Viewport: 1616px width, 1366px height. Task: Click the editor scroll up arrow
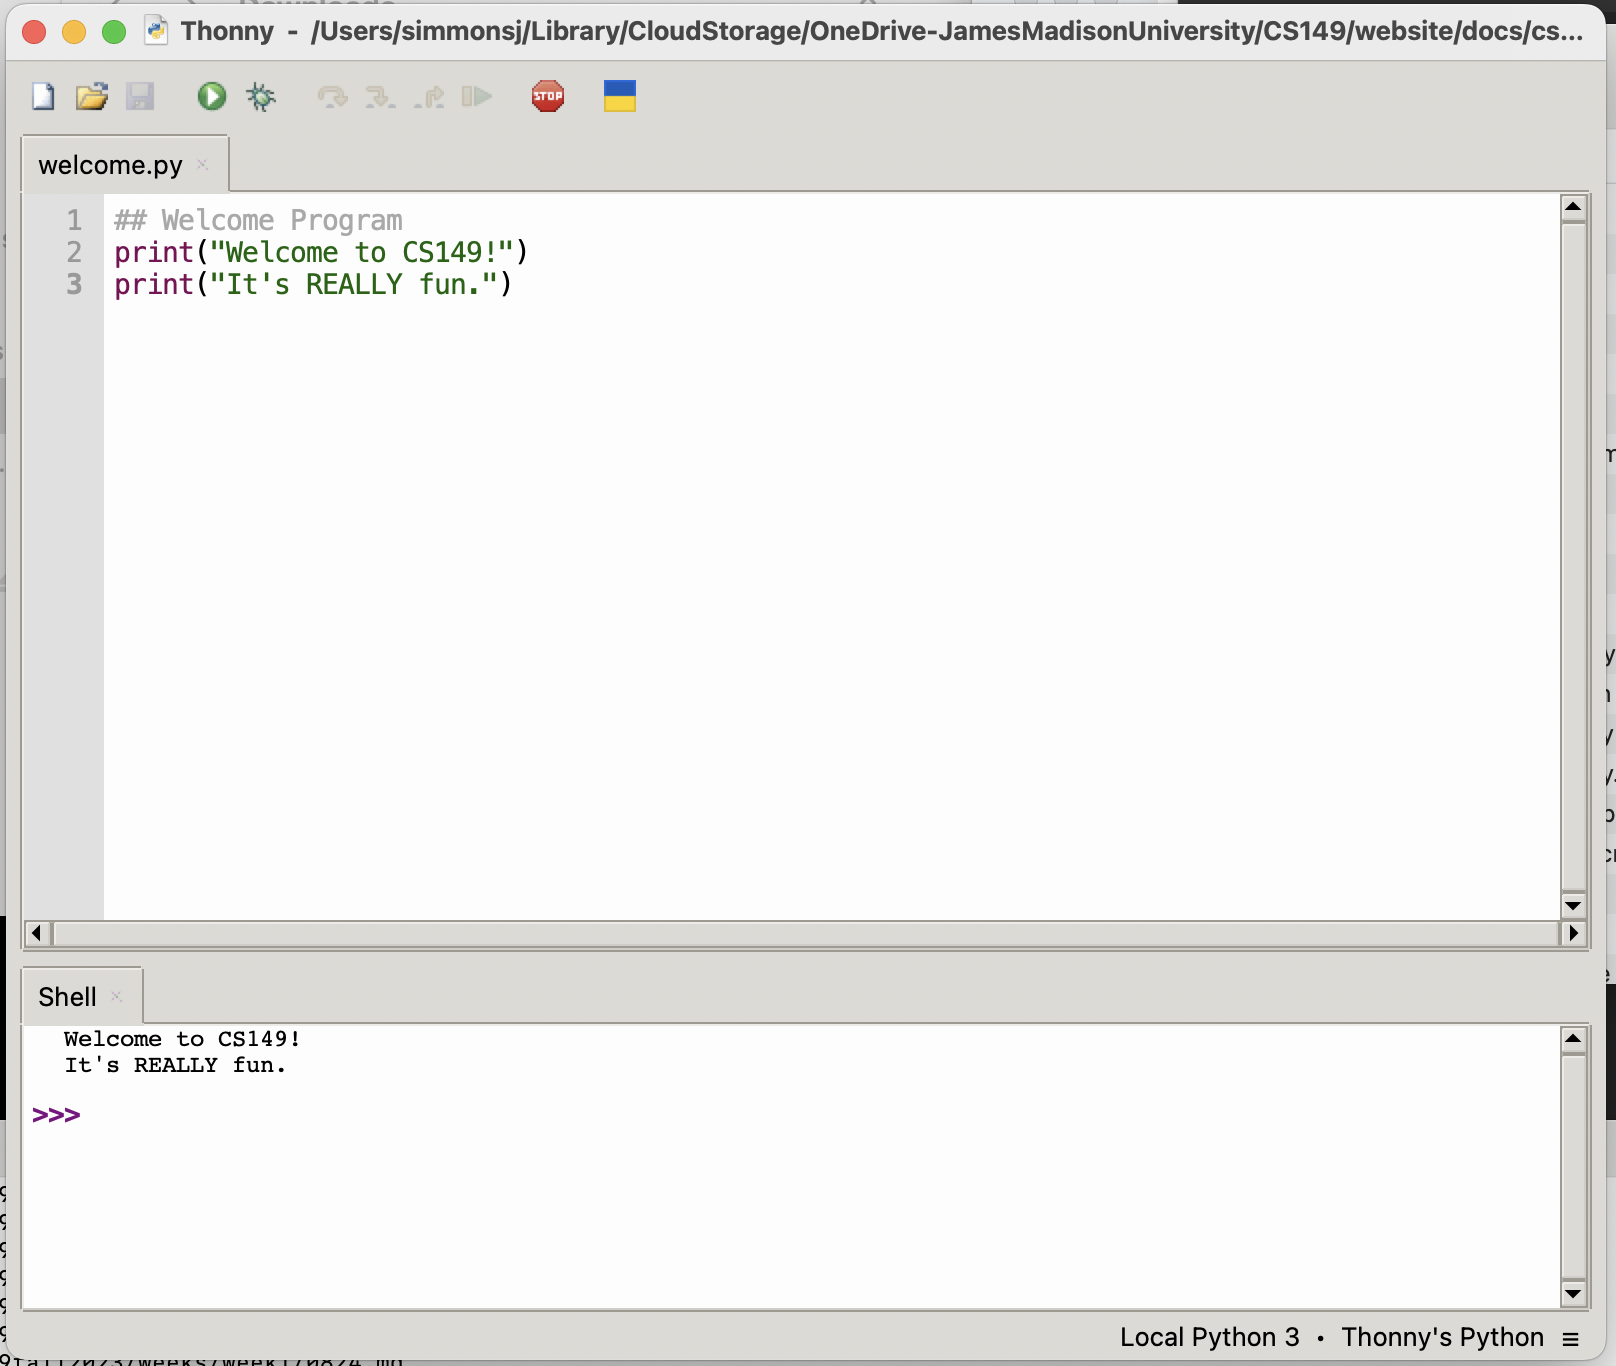coord(1573,207)
